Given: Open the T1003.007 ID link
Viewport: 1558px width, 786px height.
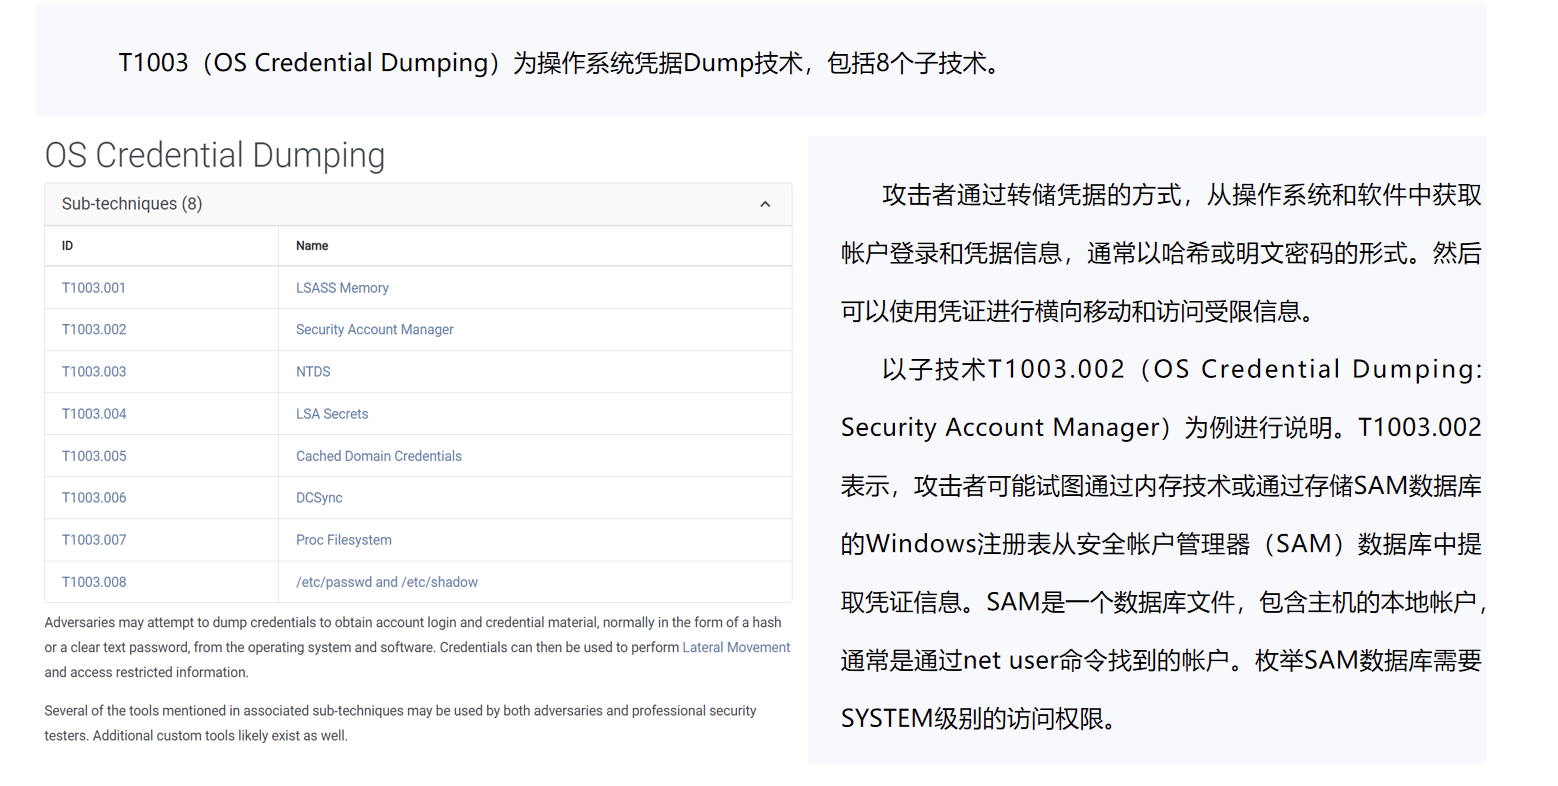Looking at the screenshot, I should tap(94, 540).
